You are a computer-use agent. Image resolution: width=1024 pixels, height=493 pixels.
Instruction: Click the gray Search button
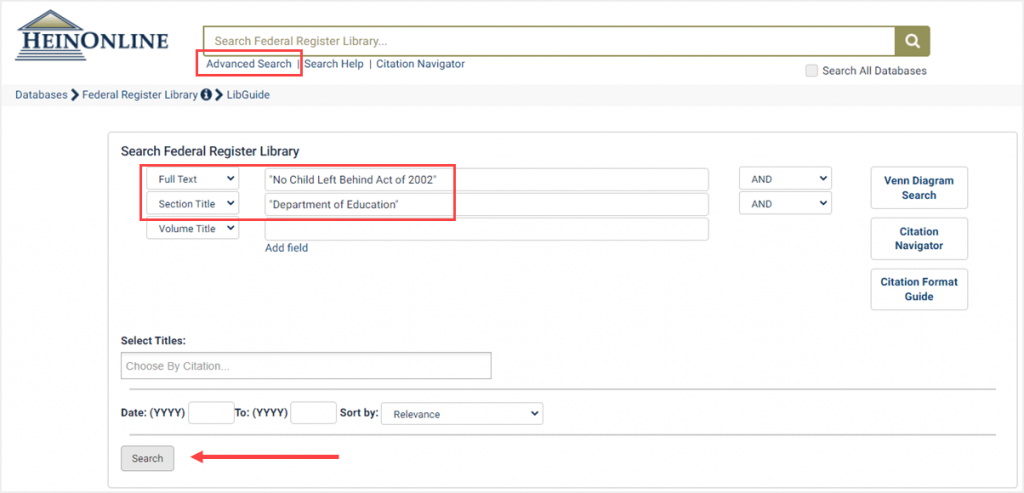148,458
